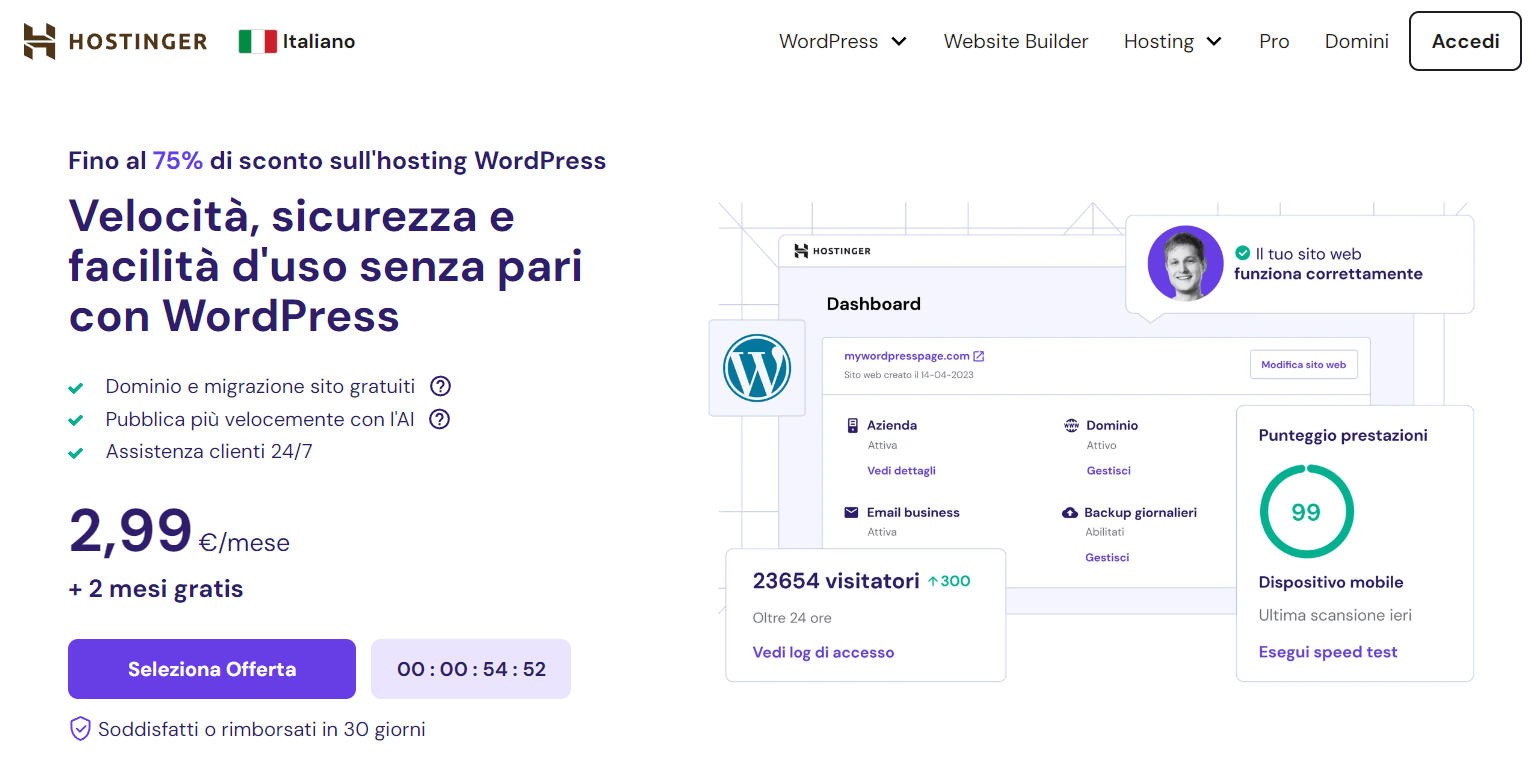Click the Backup giornalieri cloud icon
The image size is (1534, 769).
click(x=1070, y=512)
